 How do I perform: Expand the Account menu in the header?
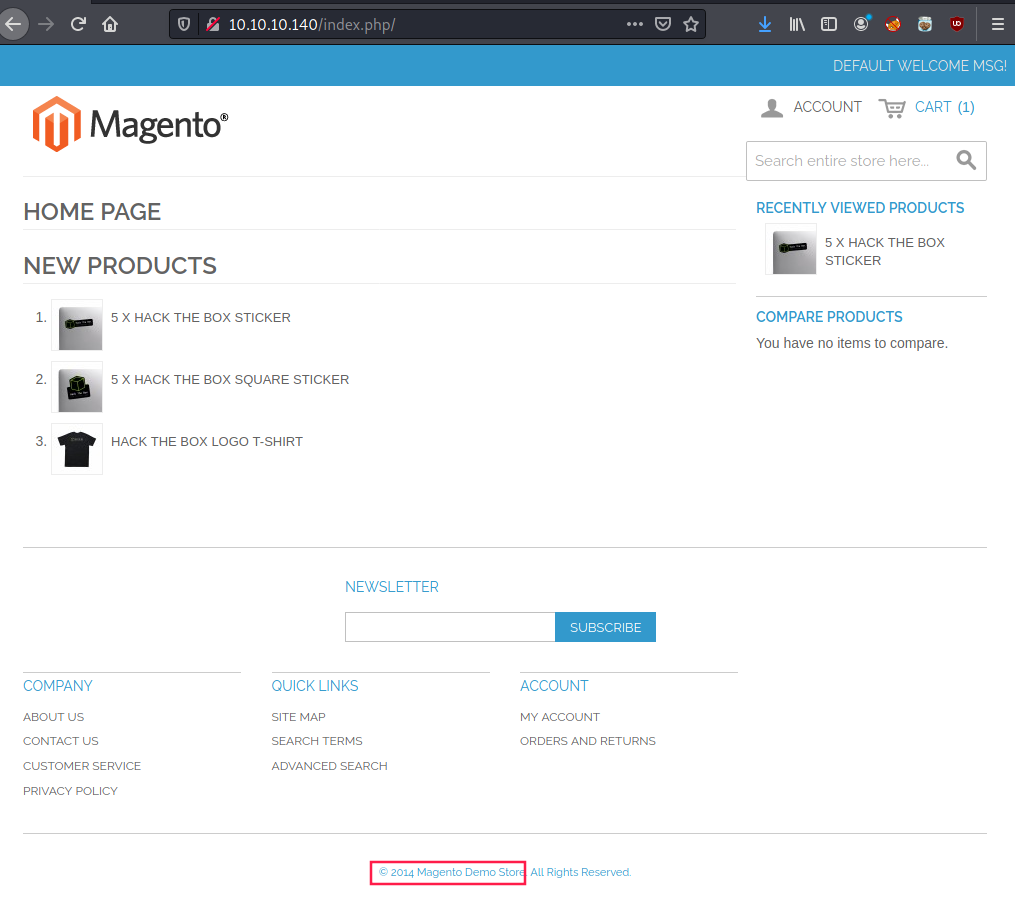[x=811, y=107]
